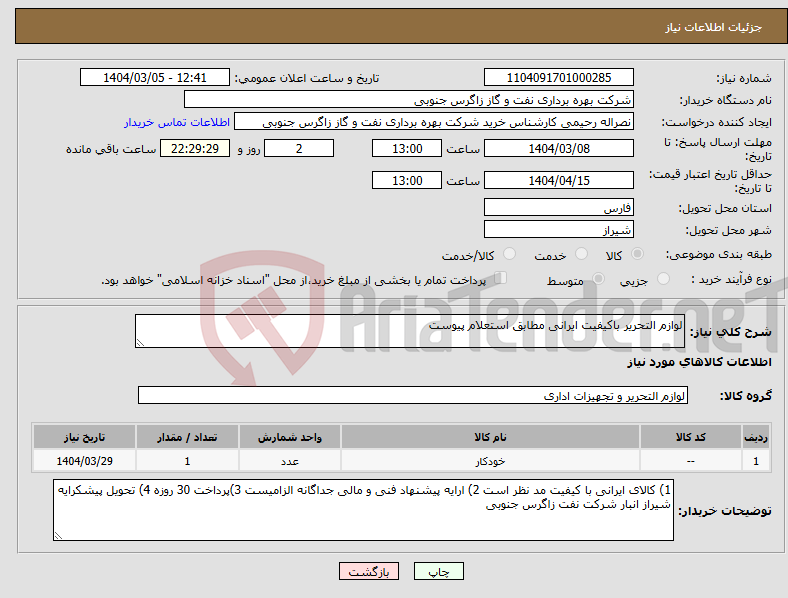Click the چاپ (print) button
The image size is (788, 598).
click(438, 571)
